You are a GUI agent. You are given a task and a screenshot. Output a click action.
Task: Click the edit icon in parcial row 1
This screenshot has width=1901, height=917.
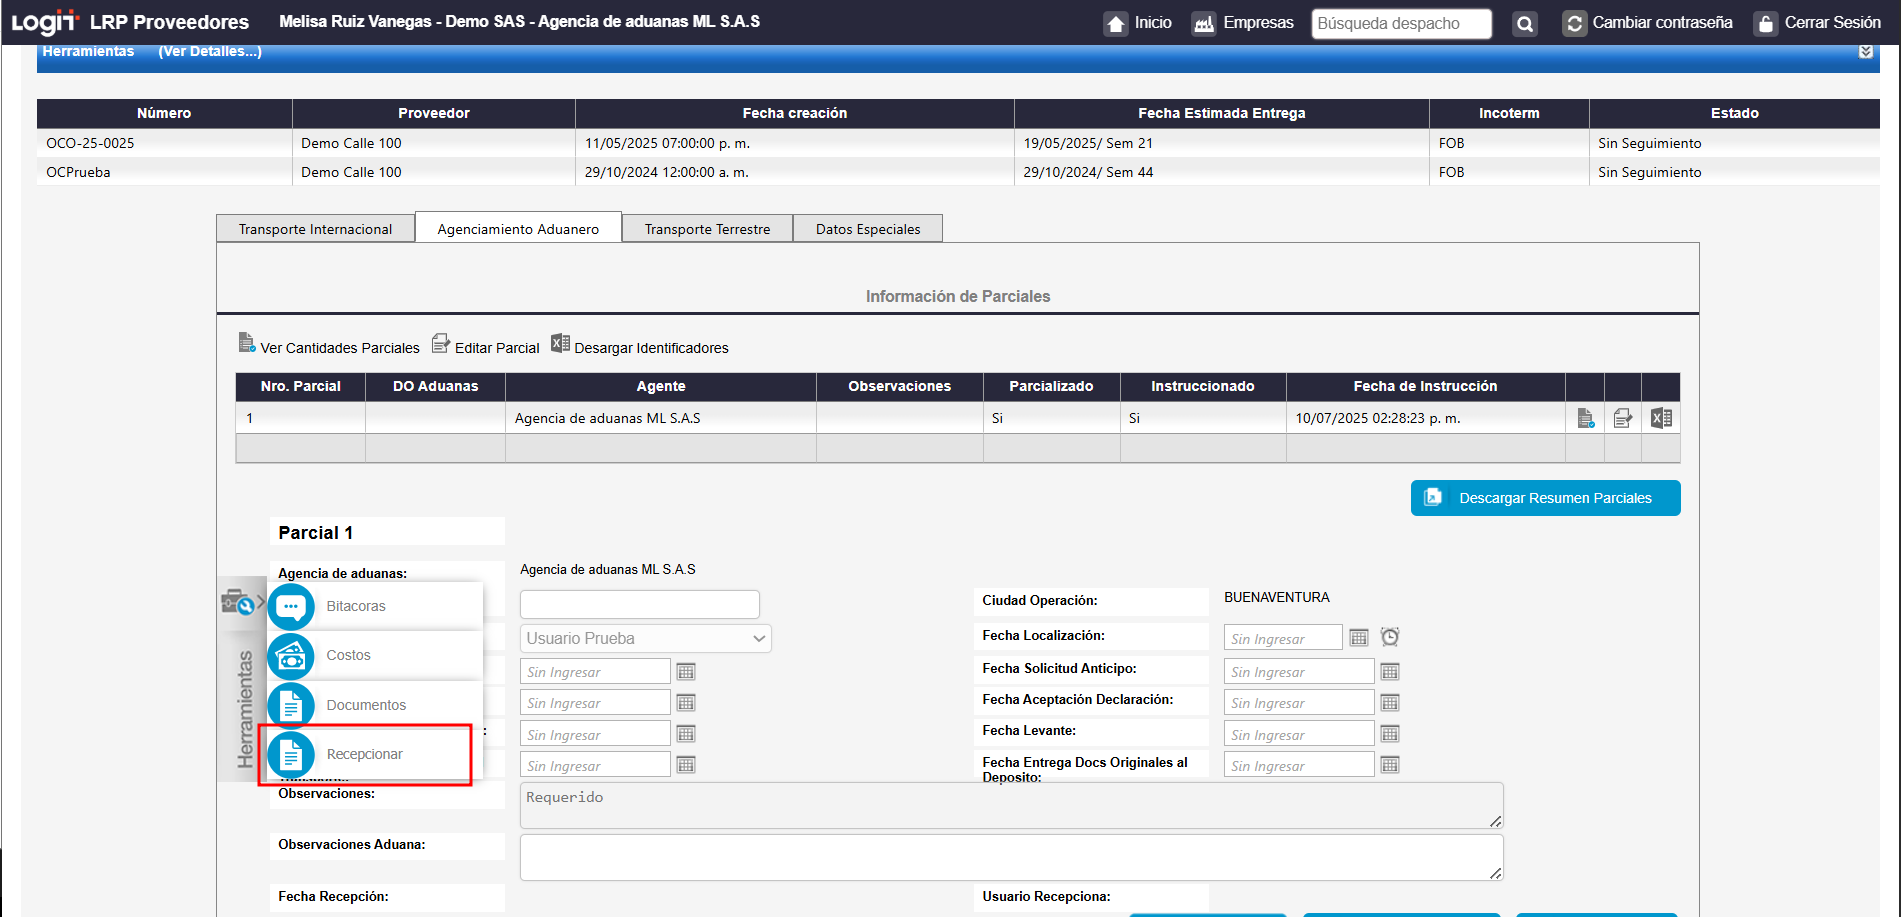point(1623,418)
